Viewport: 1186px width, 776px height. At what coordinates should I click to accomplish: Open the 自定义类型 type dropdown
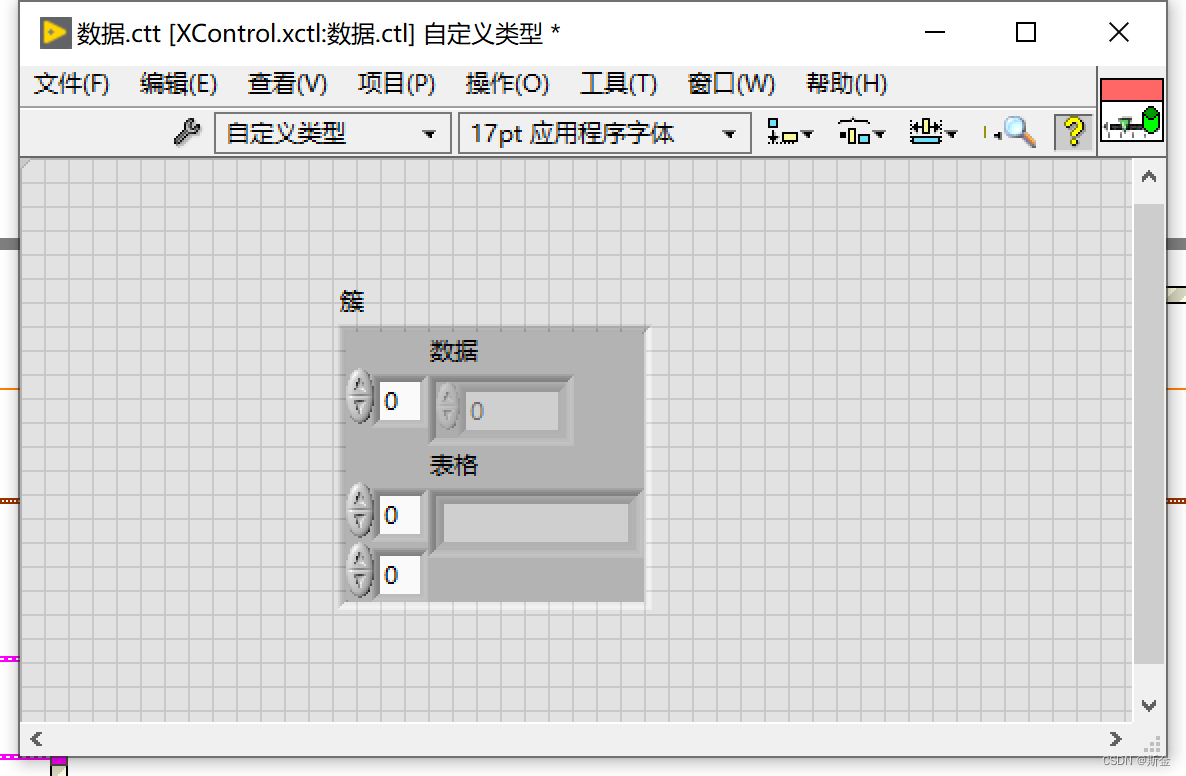click(x=332, y=132)
